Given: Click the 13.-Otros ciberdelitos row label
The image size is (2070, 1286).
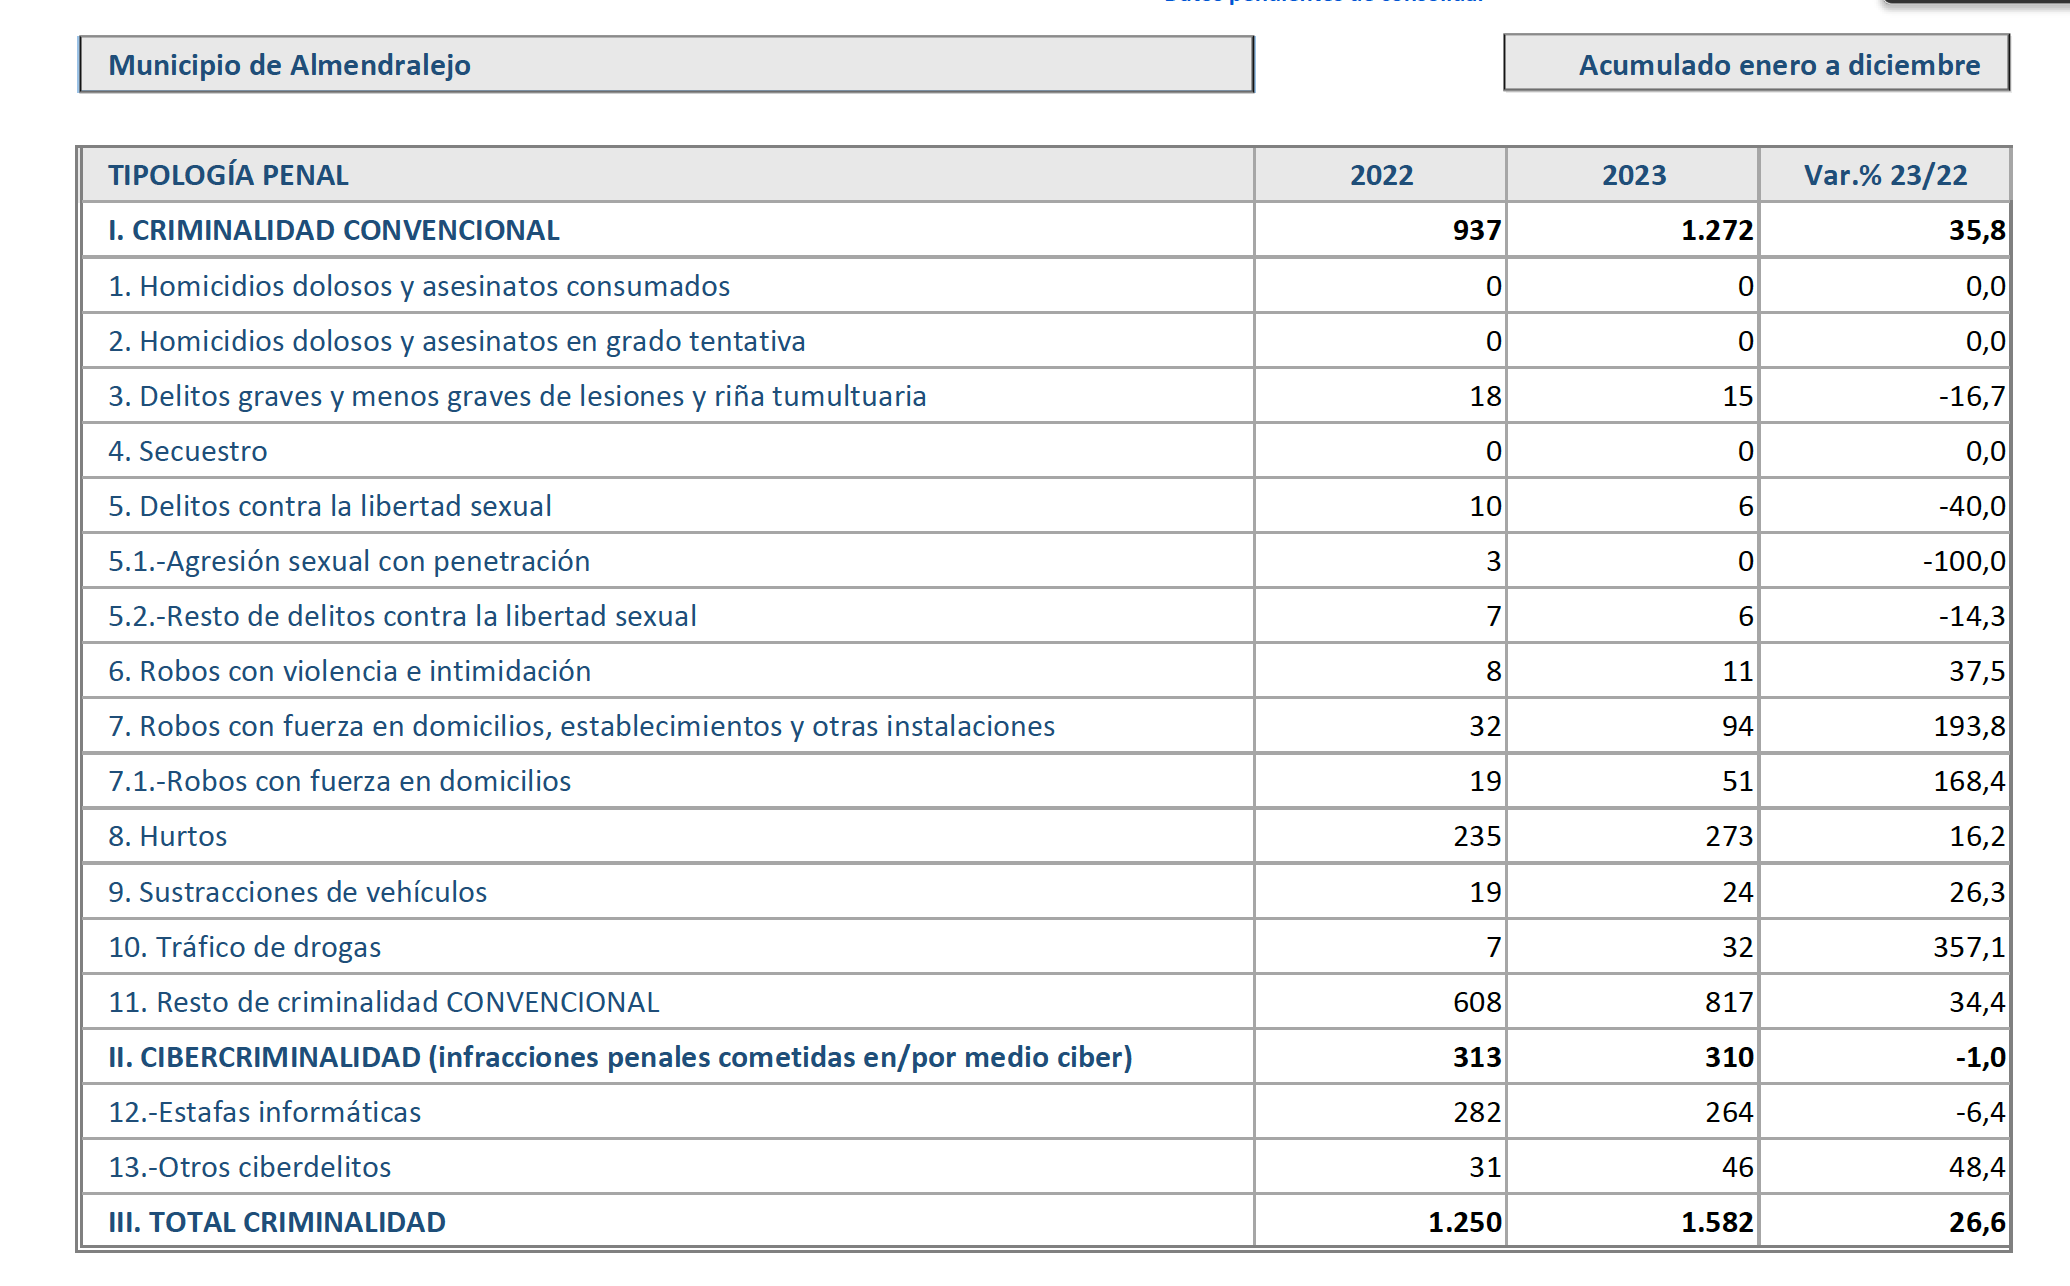Looking at the screenshot, I should 250,1167.
